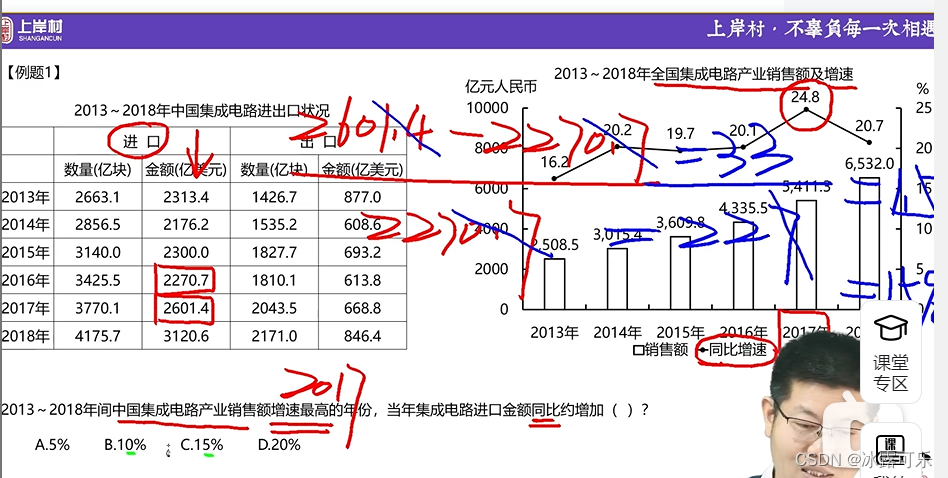Click the 20.7 growth rate data label
The width and height of the screenshot is (948, 478).
869,126
